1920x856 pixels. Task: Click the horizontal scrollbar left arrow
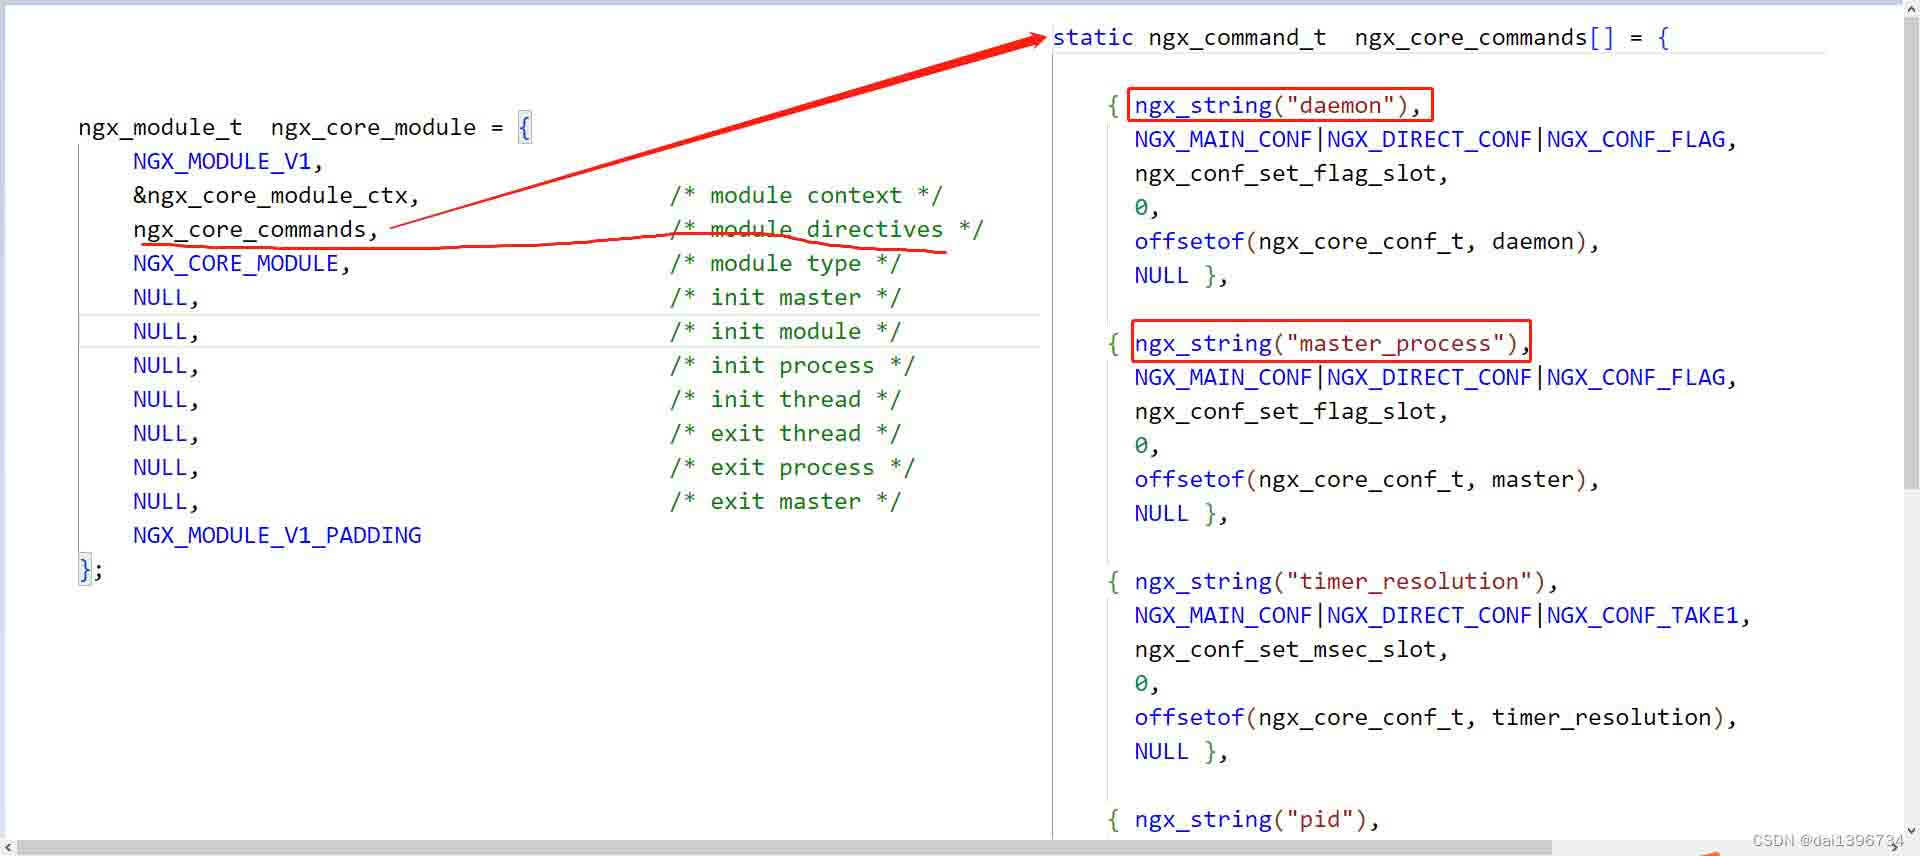(8, 847)
